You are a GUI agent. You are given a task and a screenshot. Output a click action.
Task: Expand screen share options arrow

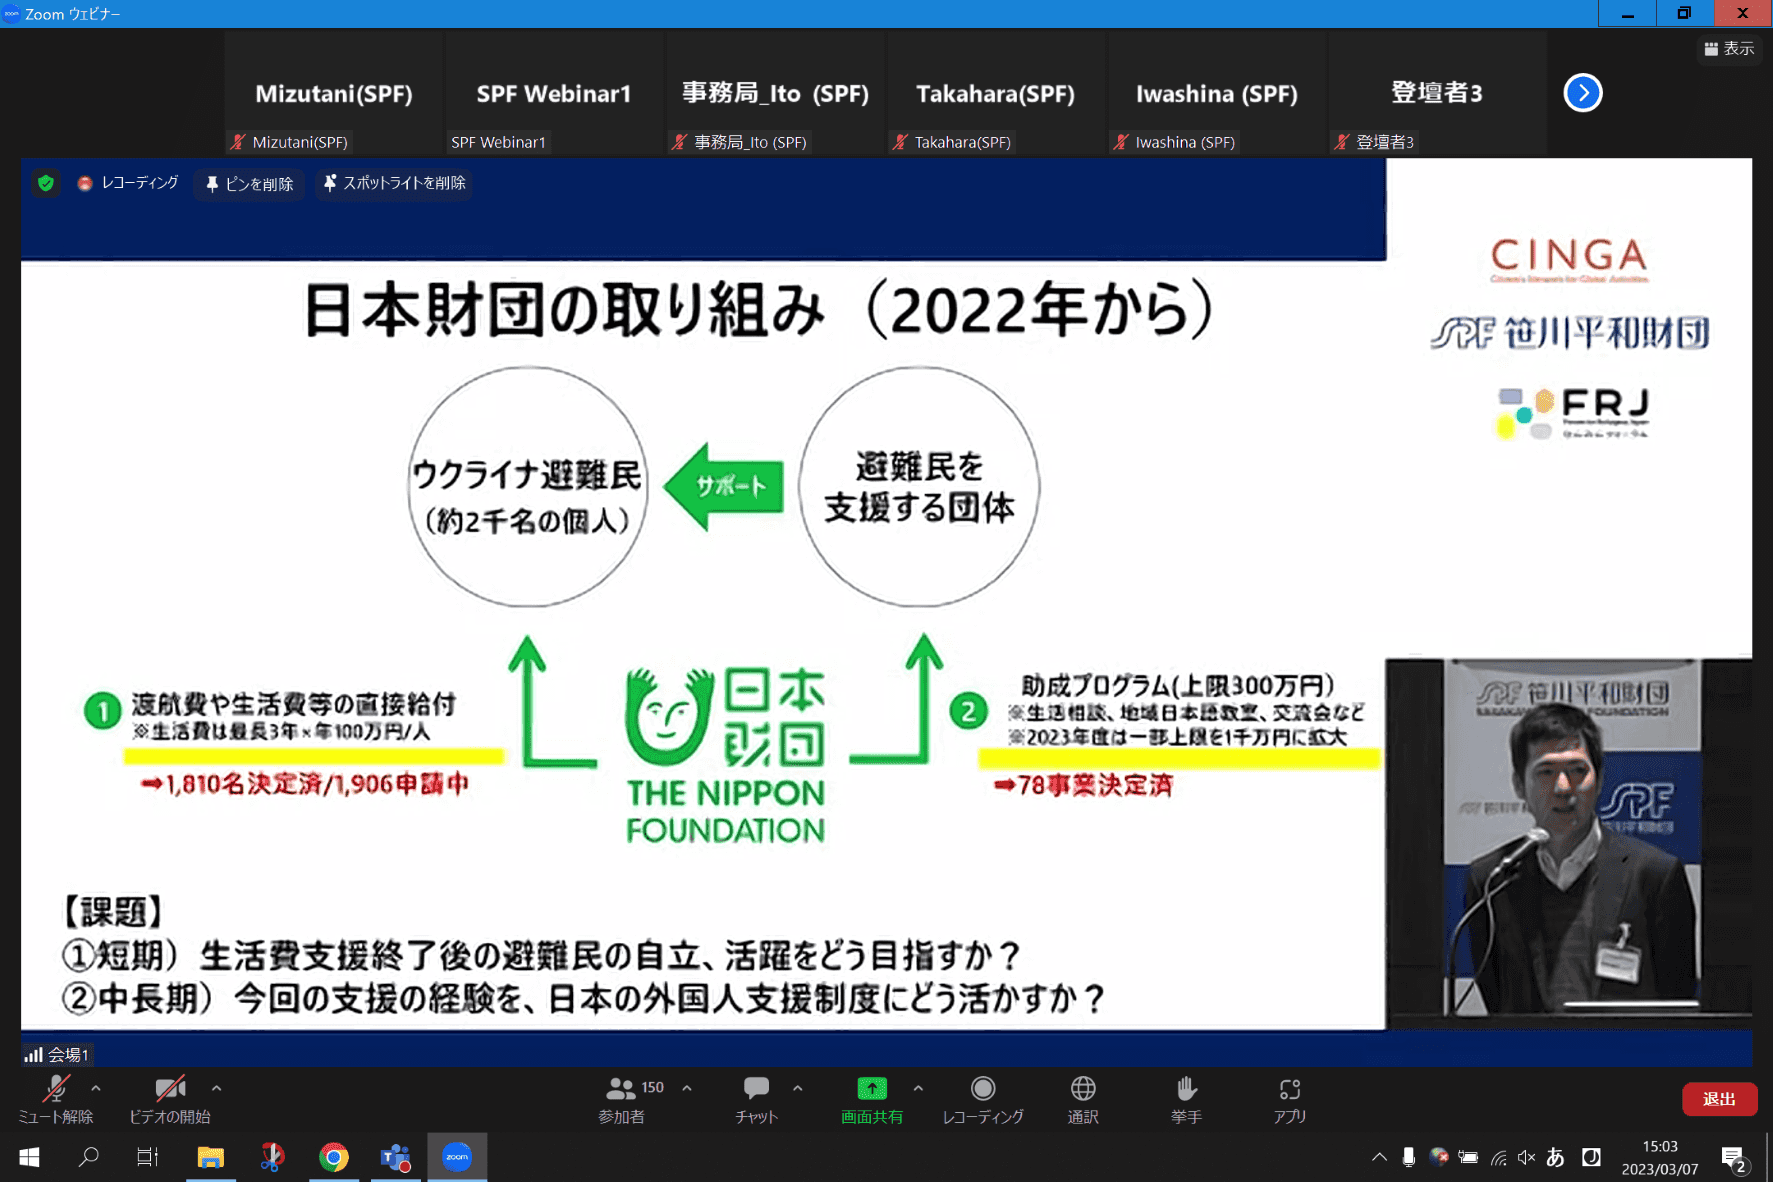pos(918,1088)
